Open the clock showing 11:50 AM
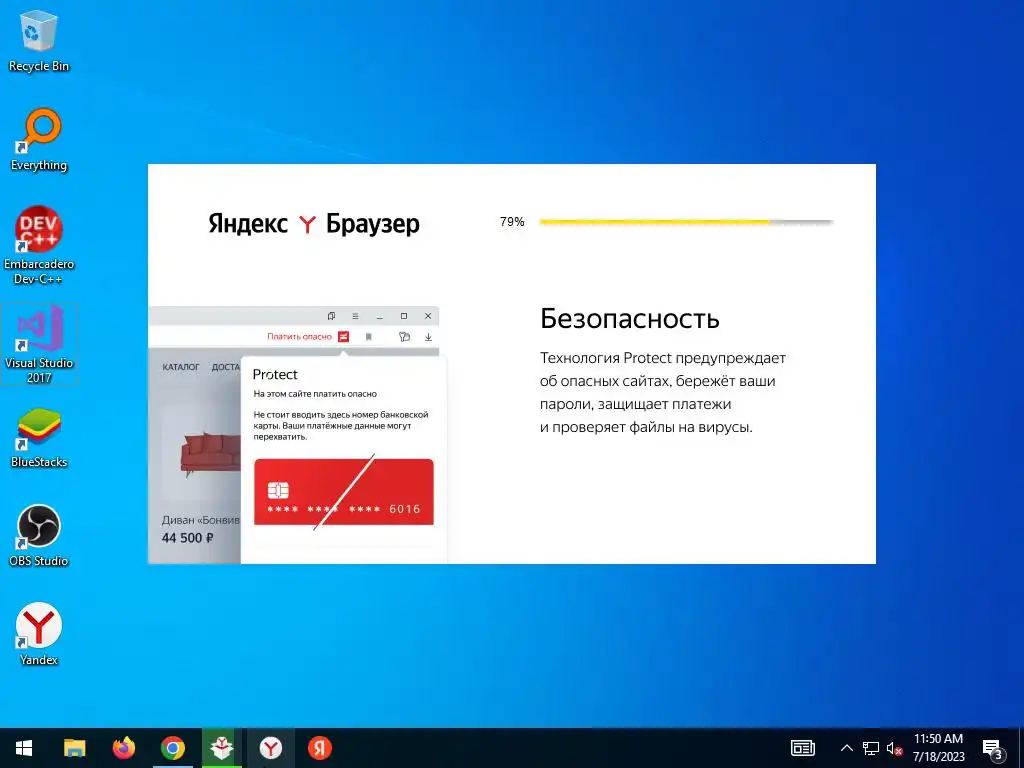This screenshot has height=768, width=1024. point(938,748)
